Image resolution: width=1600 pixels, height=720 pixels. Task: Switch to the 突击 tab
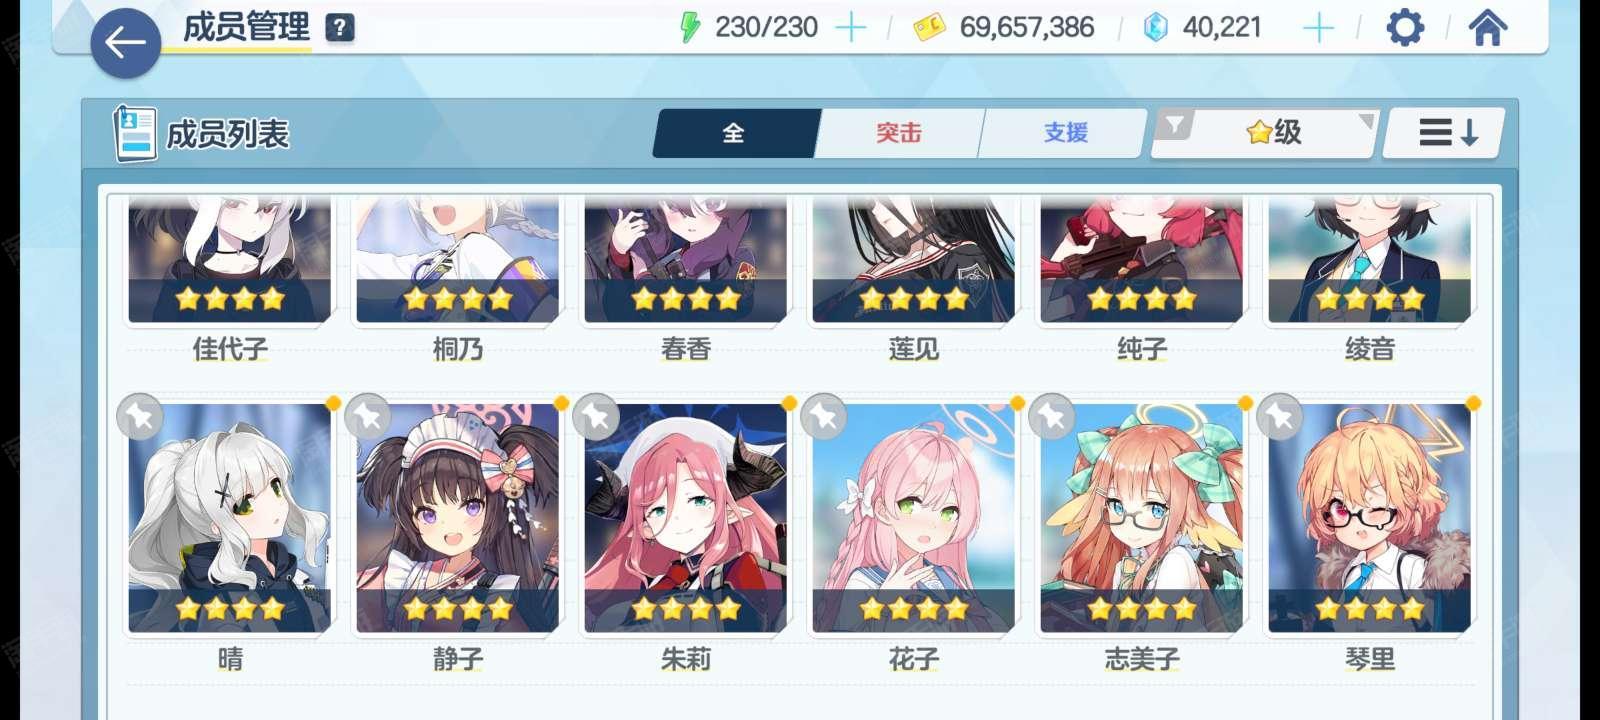pos(899,133)
